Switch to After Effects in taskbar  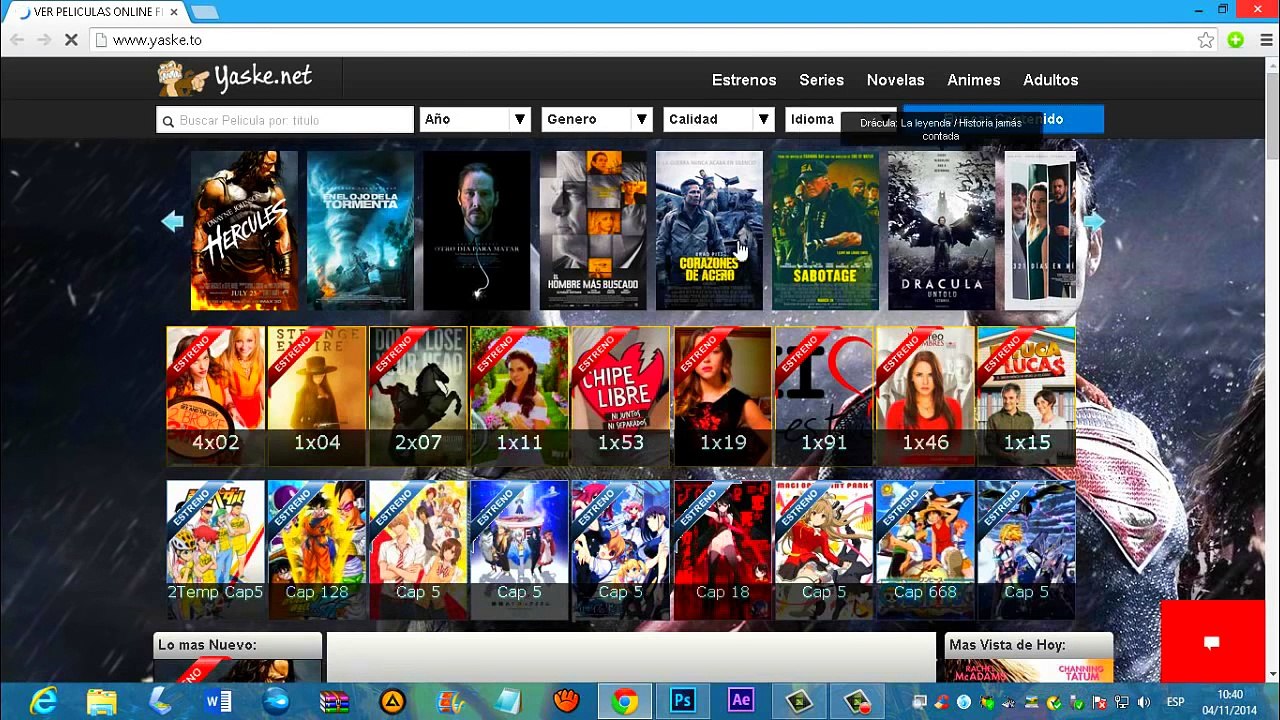tap(741, 701)
